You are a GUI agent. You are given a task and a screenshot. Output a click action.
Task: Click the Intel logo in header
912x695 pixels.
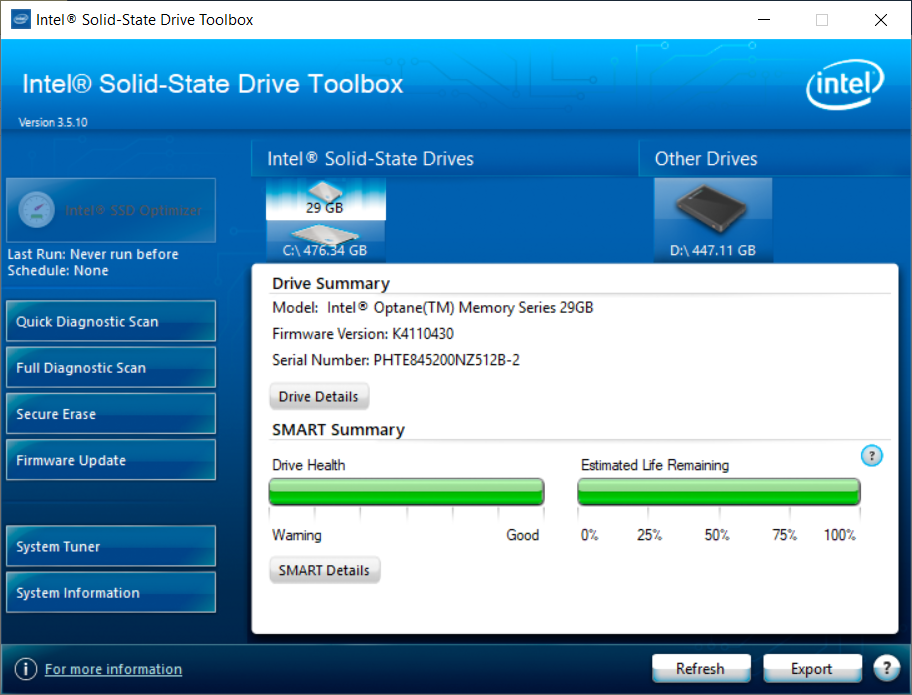(x=845, y=85)
